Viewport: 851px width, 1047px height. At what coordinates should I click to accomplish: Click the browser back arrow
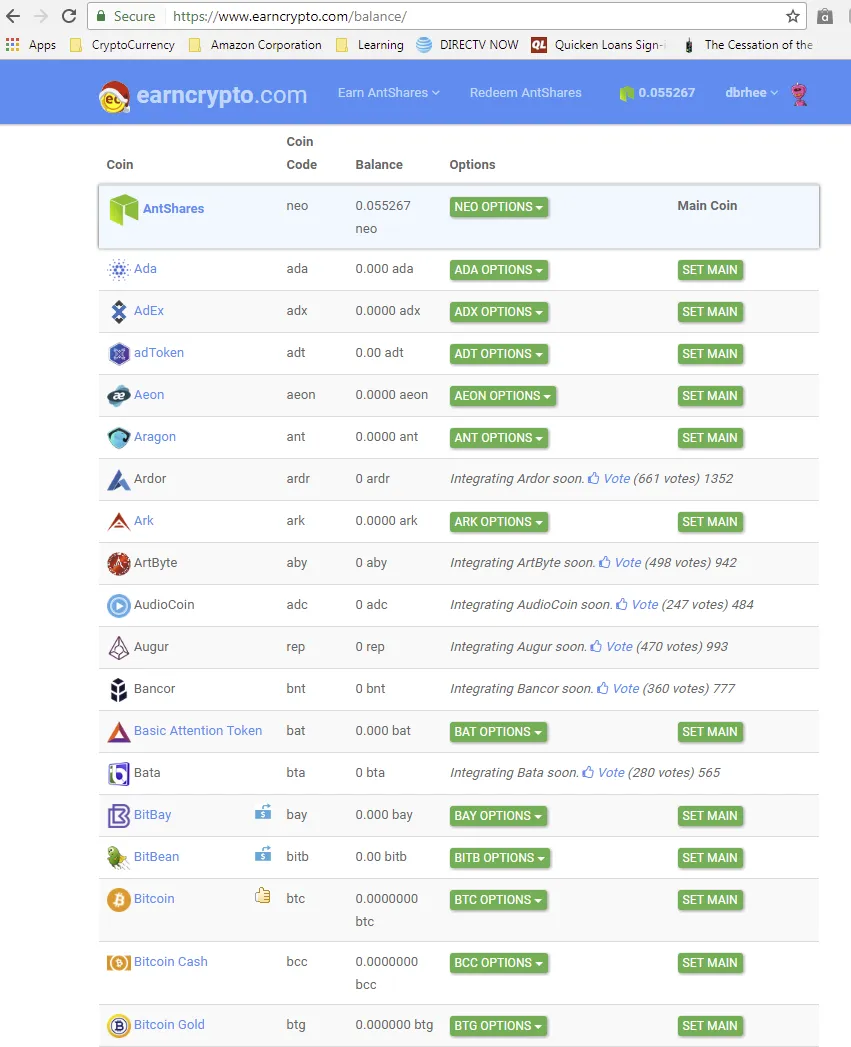[x=13, y=16]
